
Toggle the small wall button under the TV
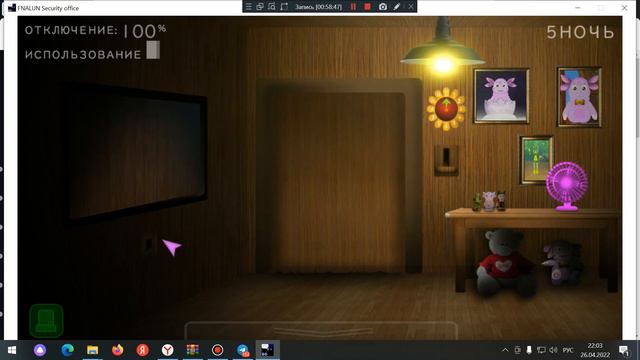[148, 244]
